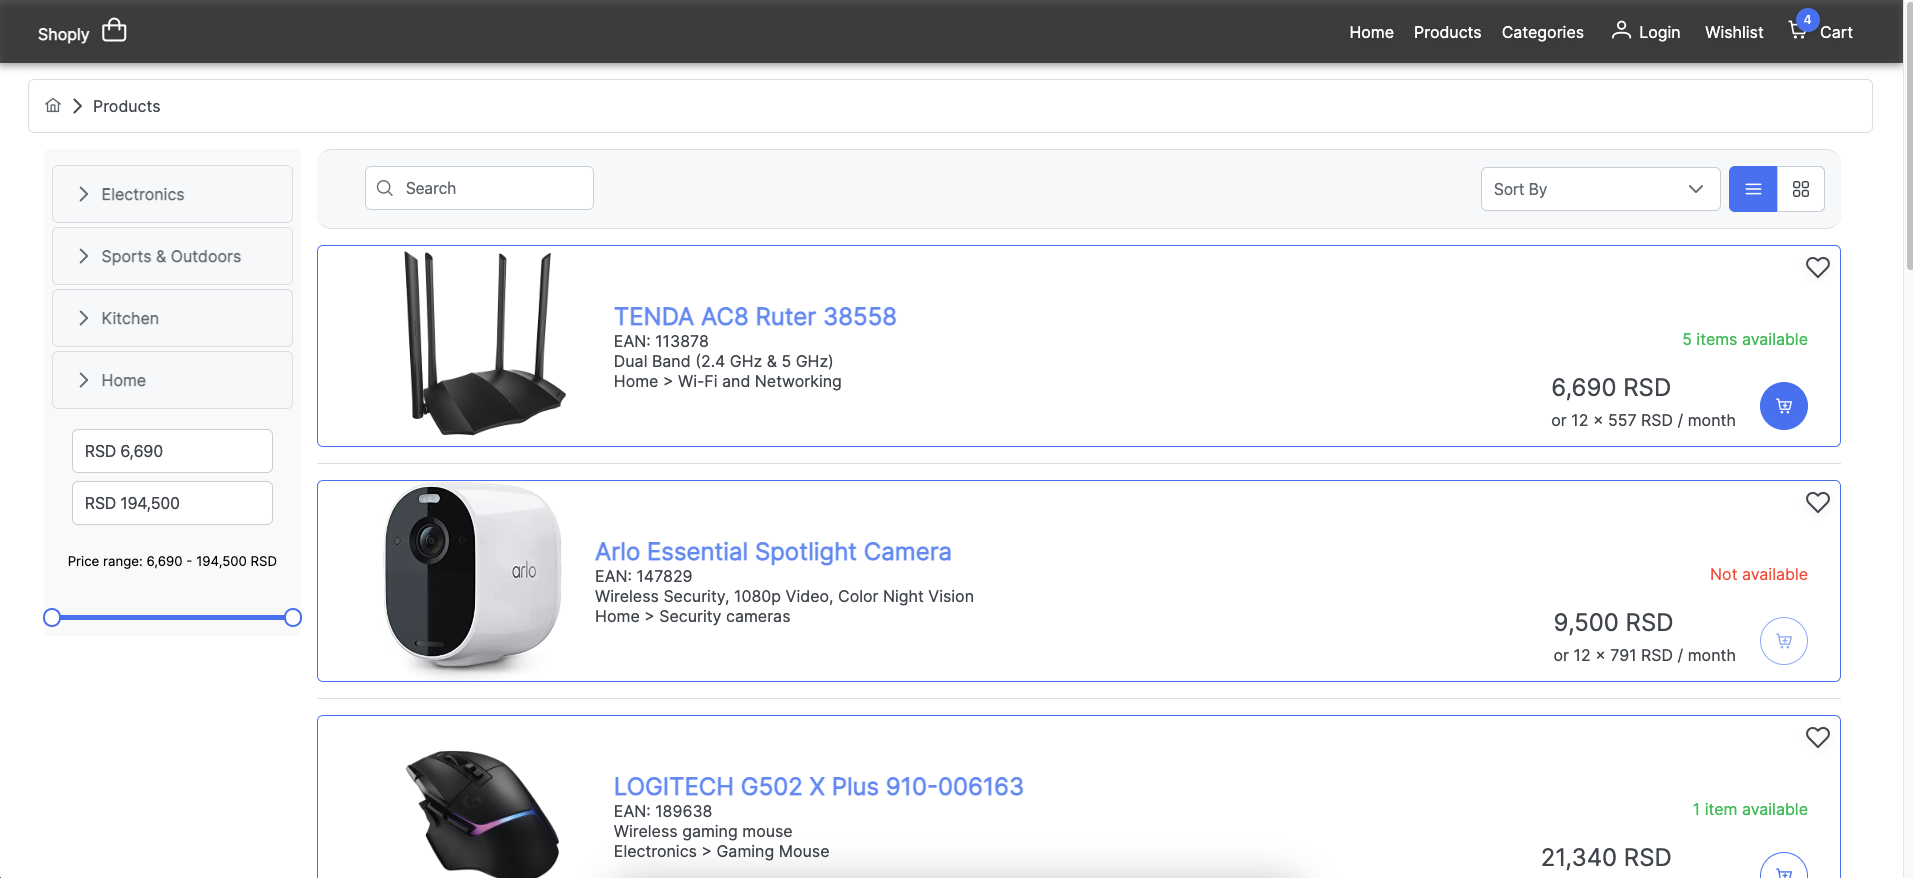Image resolution: width=1913 pixels, height=878 pixels.
Task: Click 'Home > Security cameras' category text
Action: point(692,616)
